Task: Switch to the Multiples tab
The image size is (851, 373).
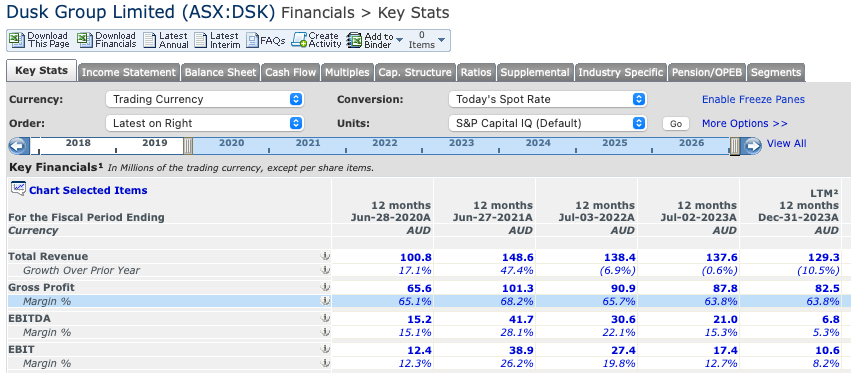Action: pos(347,72)
